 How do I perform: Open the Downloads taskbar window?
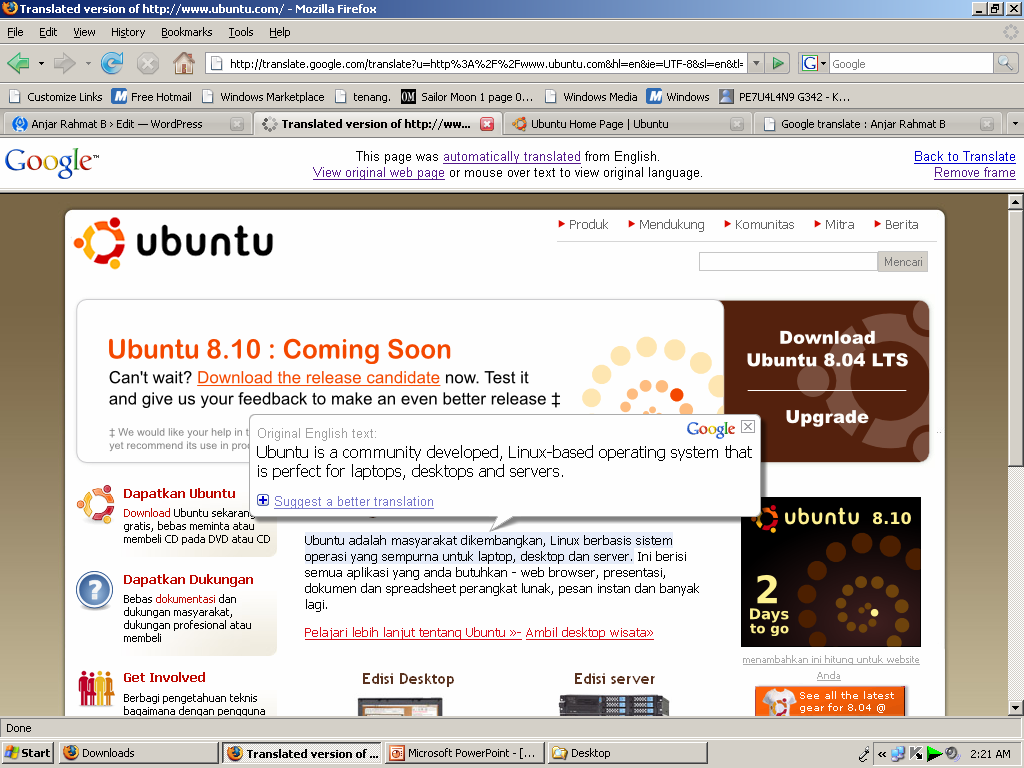tap(138, 753)
